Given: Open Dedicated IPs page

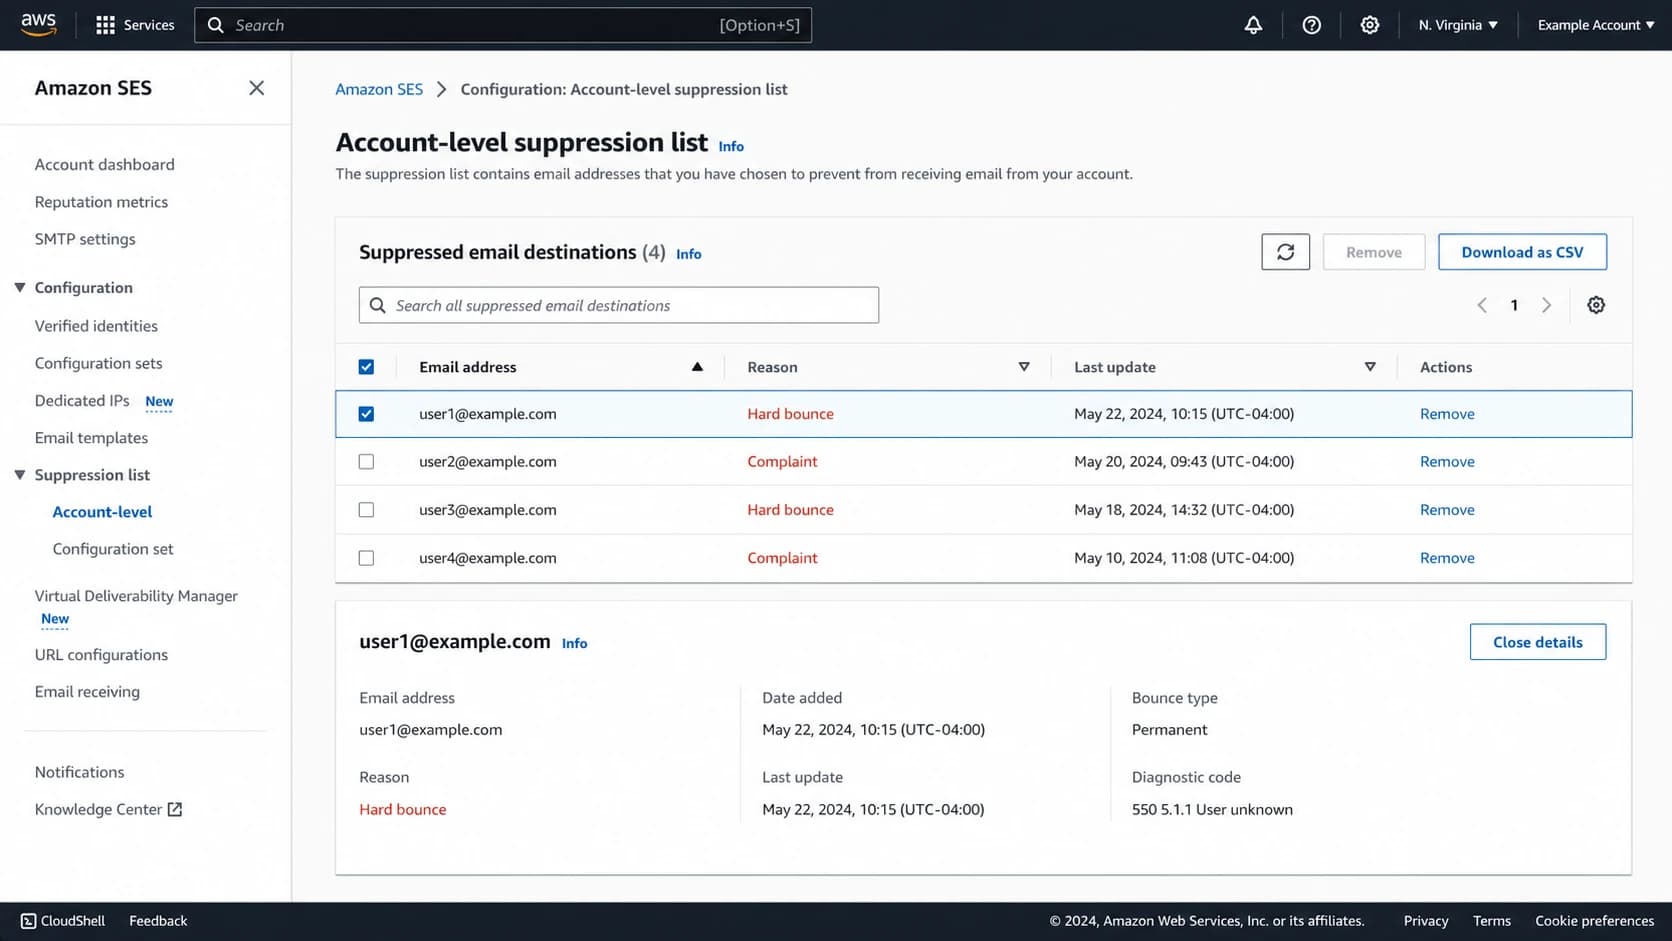Looking at the screenshot, I should (82, 400).
